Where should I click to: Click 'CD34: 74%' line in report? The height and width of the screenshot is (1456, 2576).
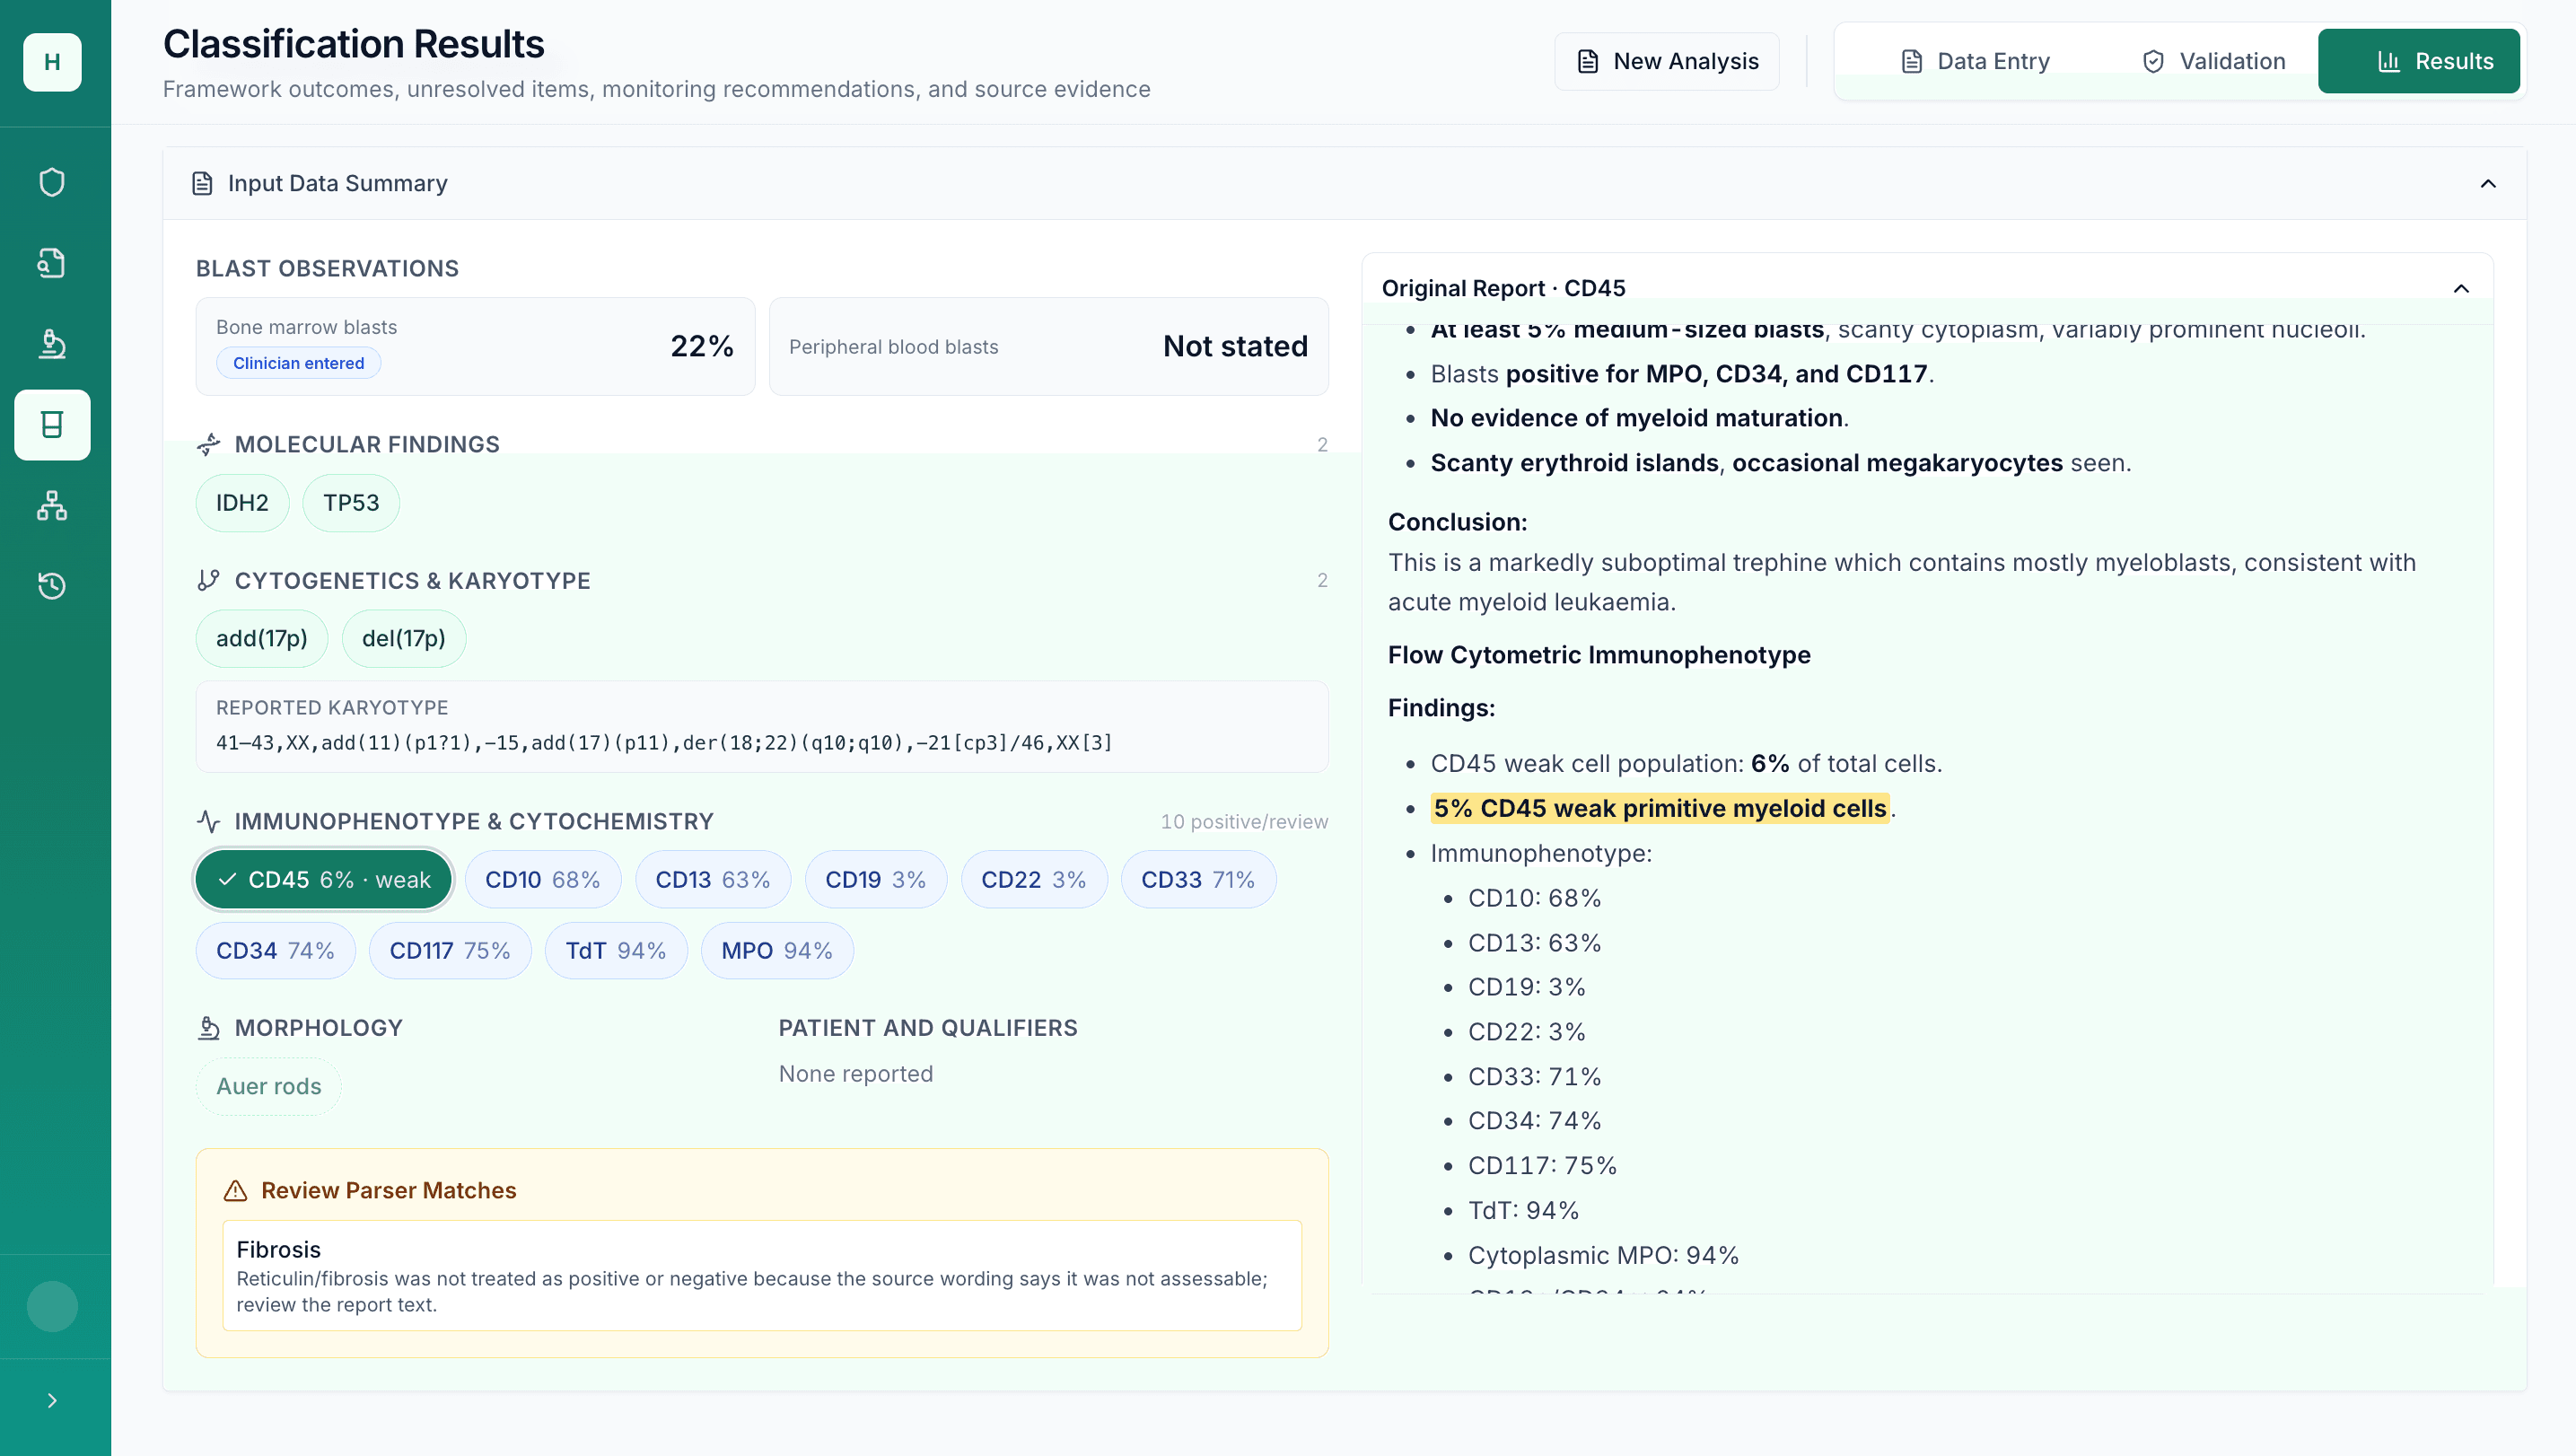point(1535,1121)
